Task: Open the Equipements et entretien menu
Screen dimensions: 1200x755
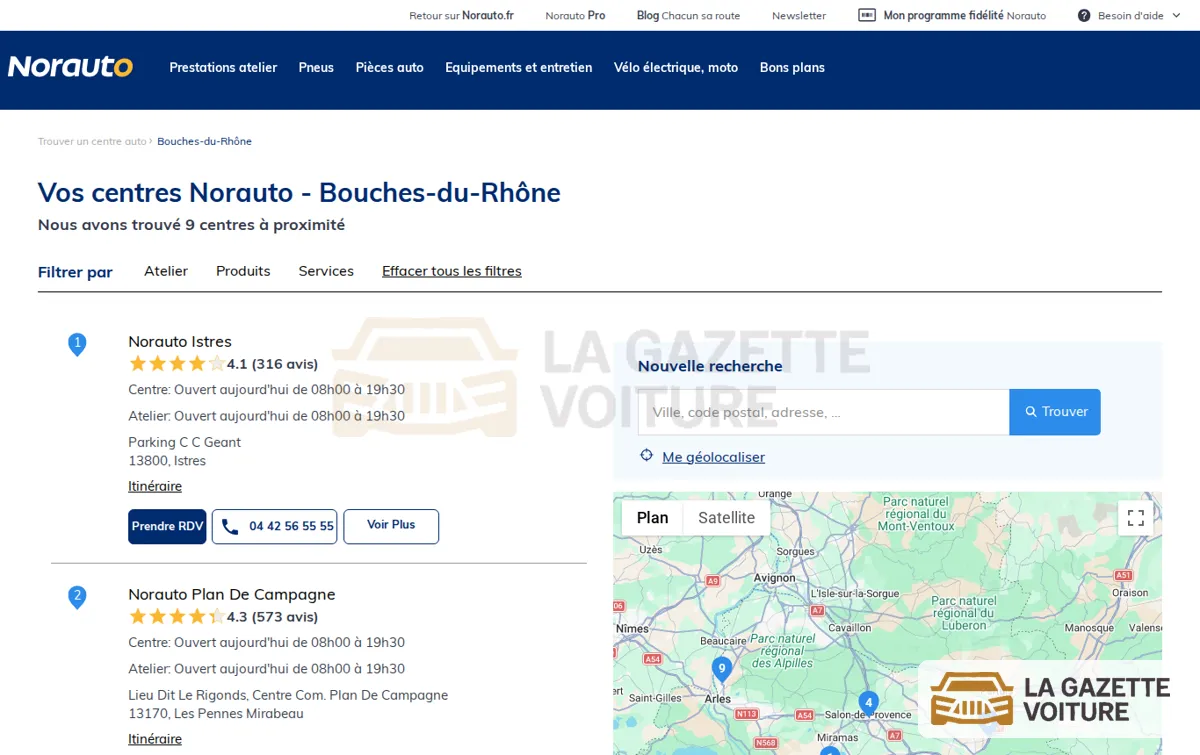Action: tap(519, 68)
